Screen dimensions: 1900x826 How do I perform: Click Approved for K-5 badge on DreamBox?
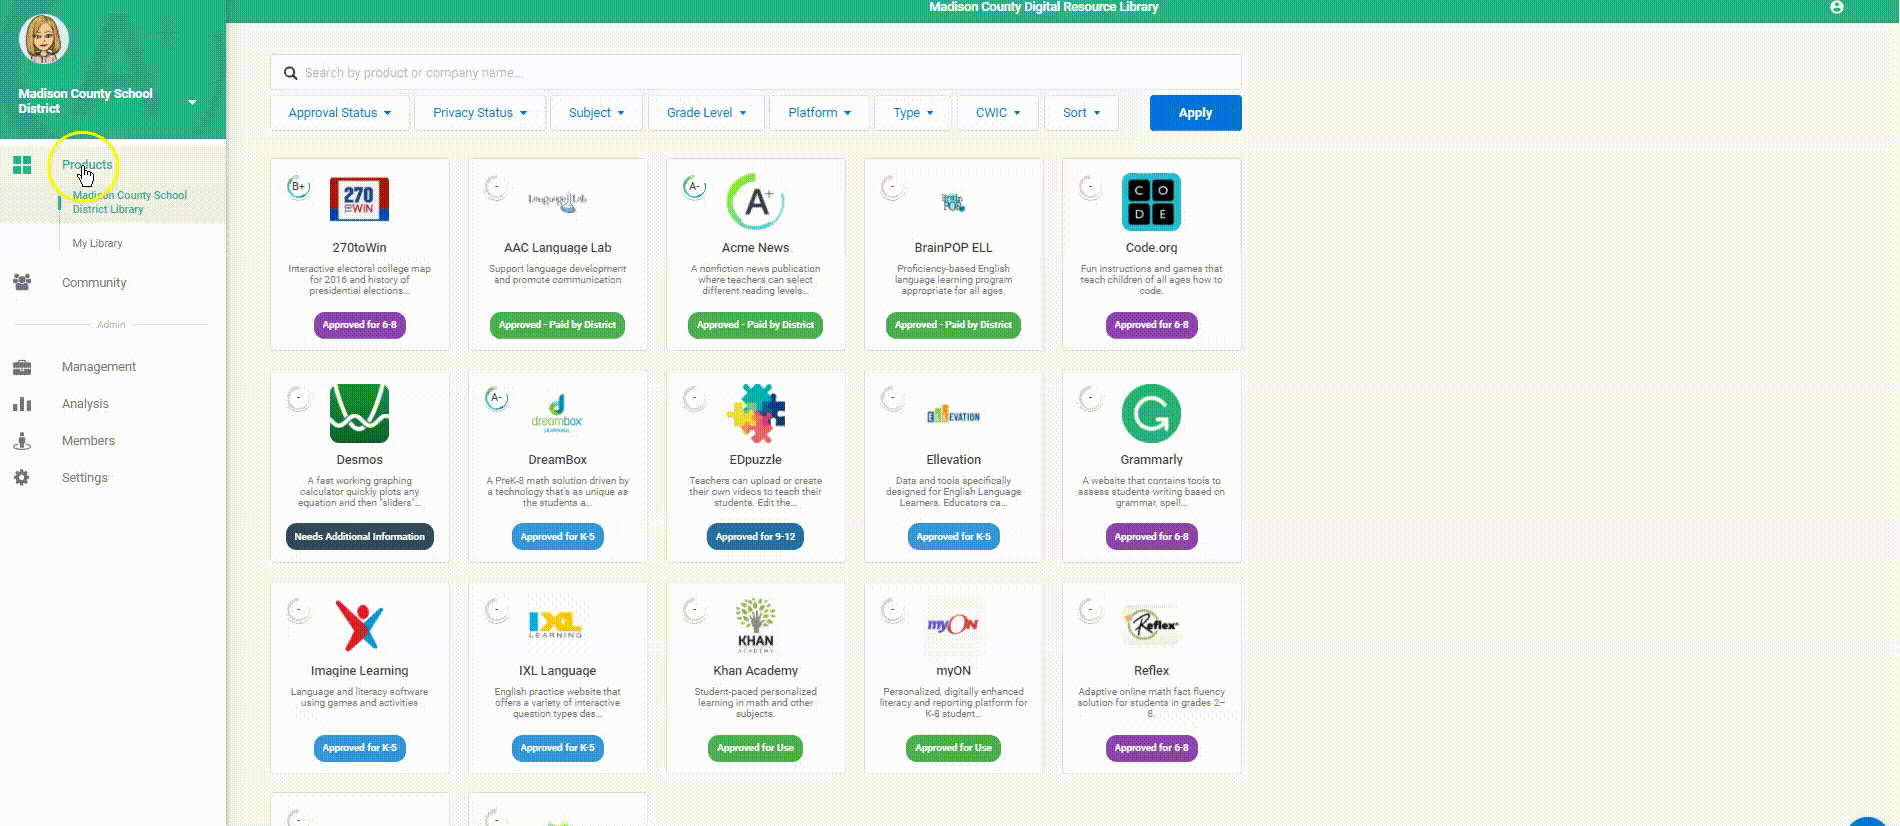coord(557,537)
